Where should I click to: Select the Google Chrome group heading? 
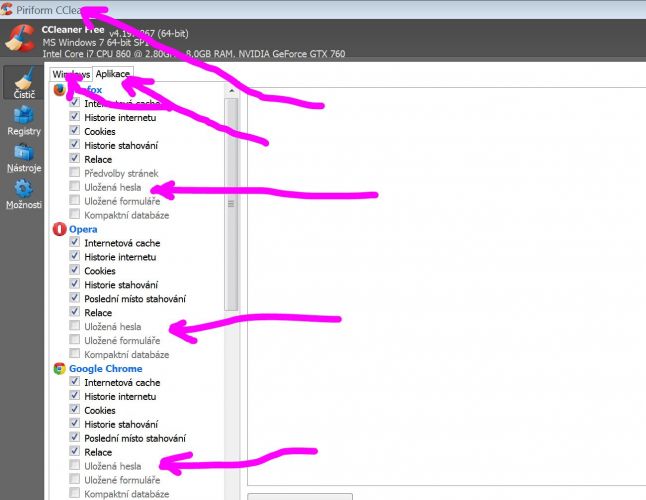pyautogui.click(x=105, y=369)
